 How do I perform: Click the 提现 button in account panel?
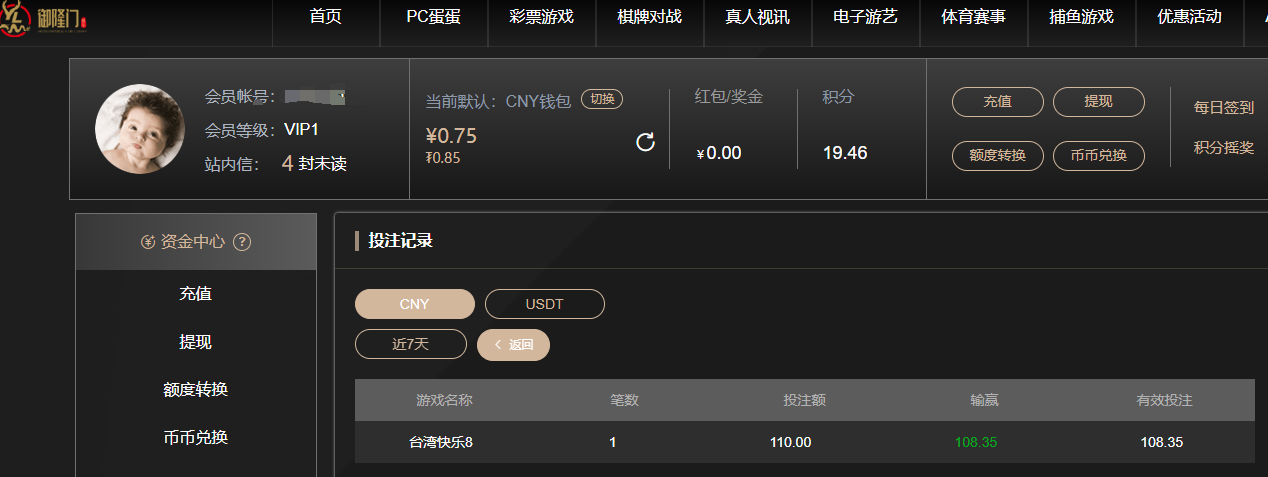[1098, 102]
